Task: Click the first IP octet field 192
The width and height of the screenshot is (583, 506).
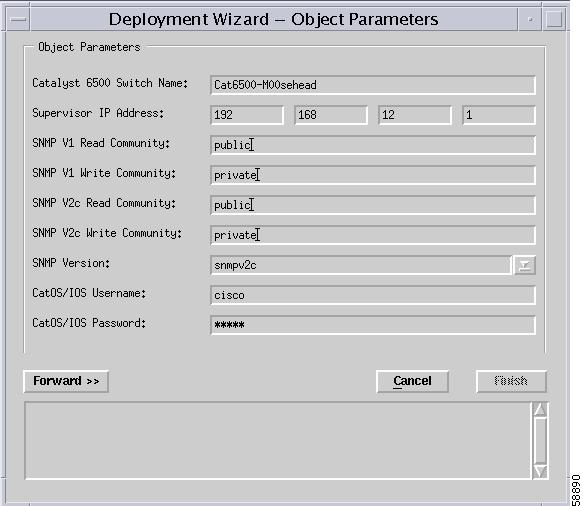Action: [x=247, y=115]
